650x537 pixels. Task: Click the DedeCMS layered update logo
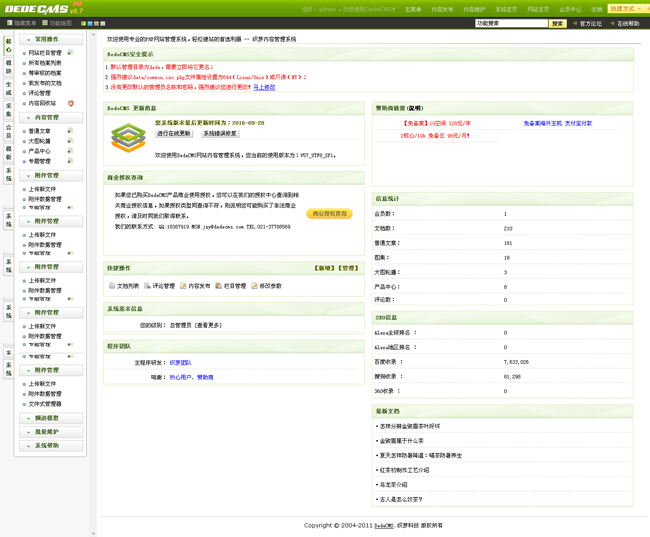point(128,138)
